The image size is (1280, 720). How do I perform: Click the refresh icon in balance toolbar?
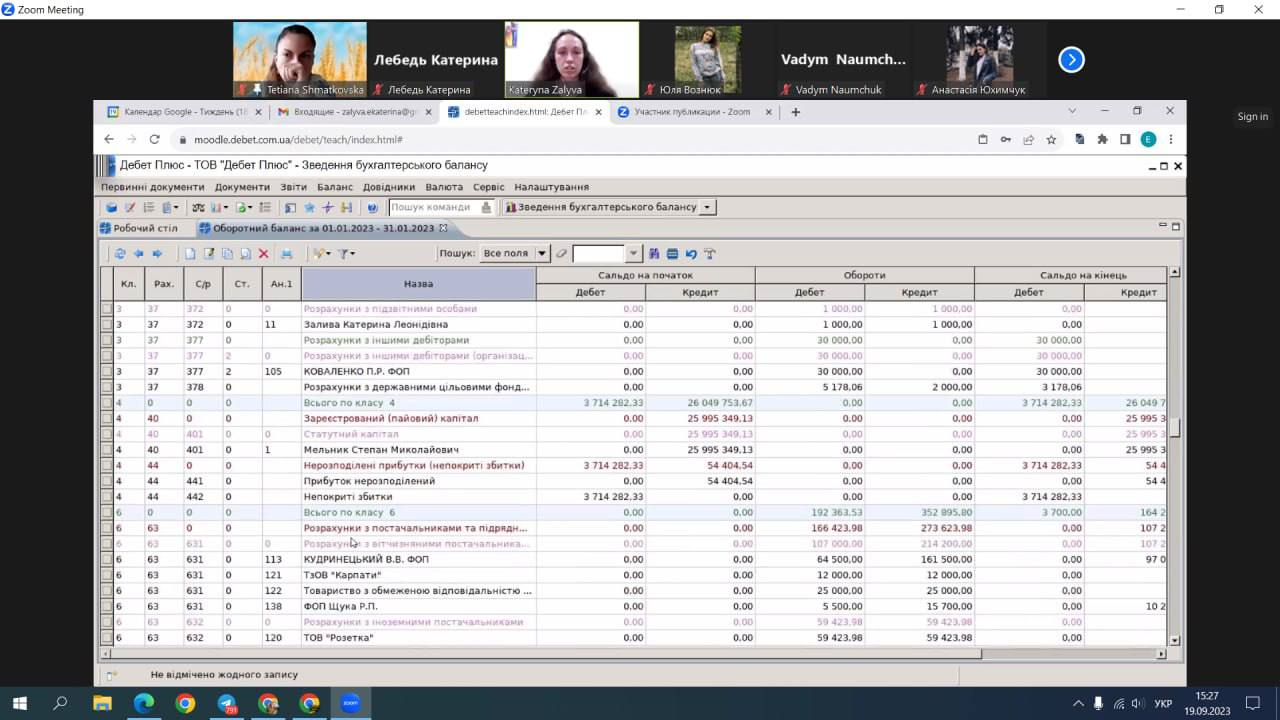[120, 254]
